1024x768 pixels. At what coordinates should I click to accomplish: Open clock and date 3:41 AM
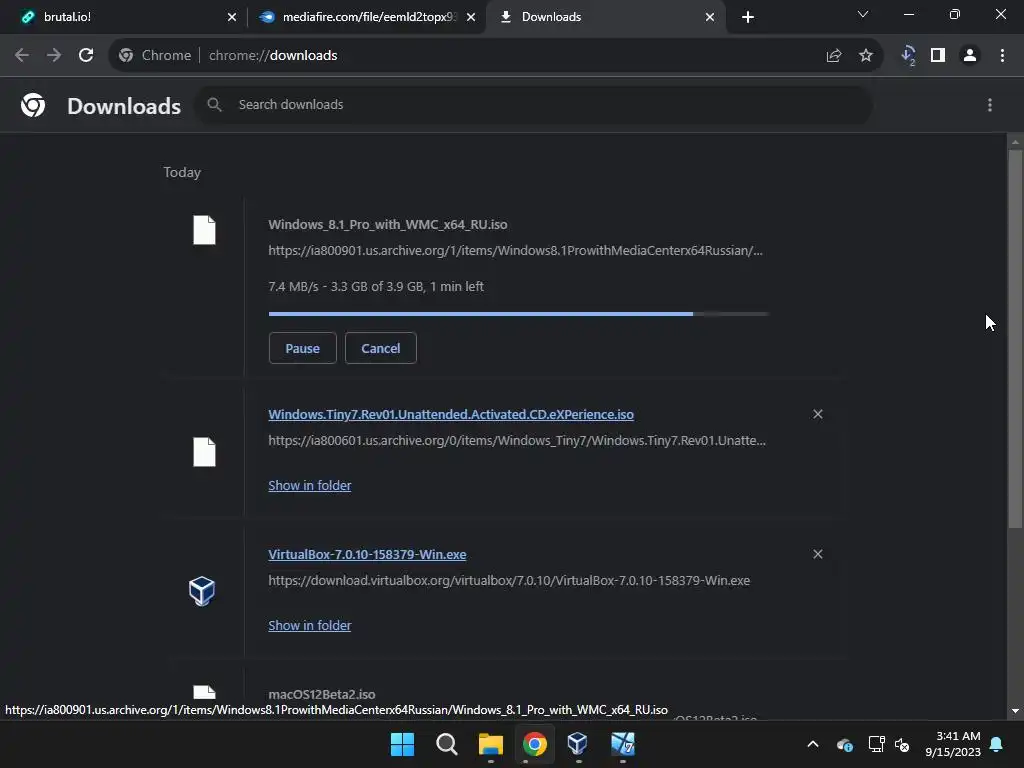(x=953, y=744)
